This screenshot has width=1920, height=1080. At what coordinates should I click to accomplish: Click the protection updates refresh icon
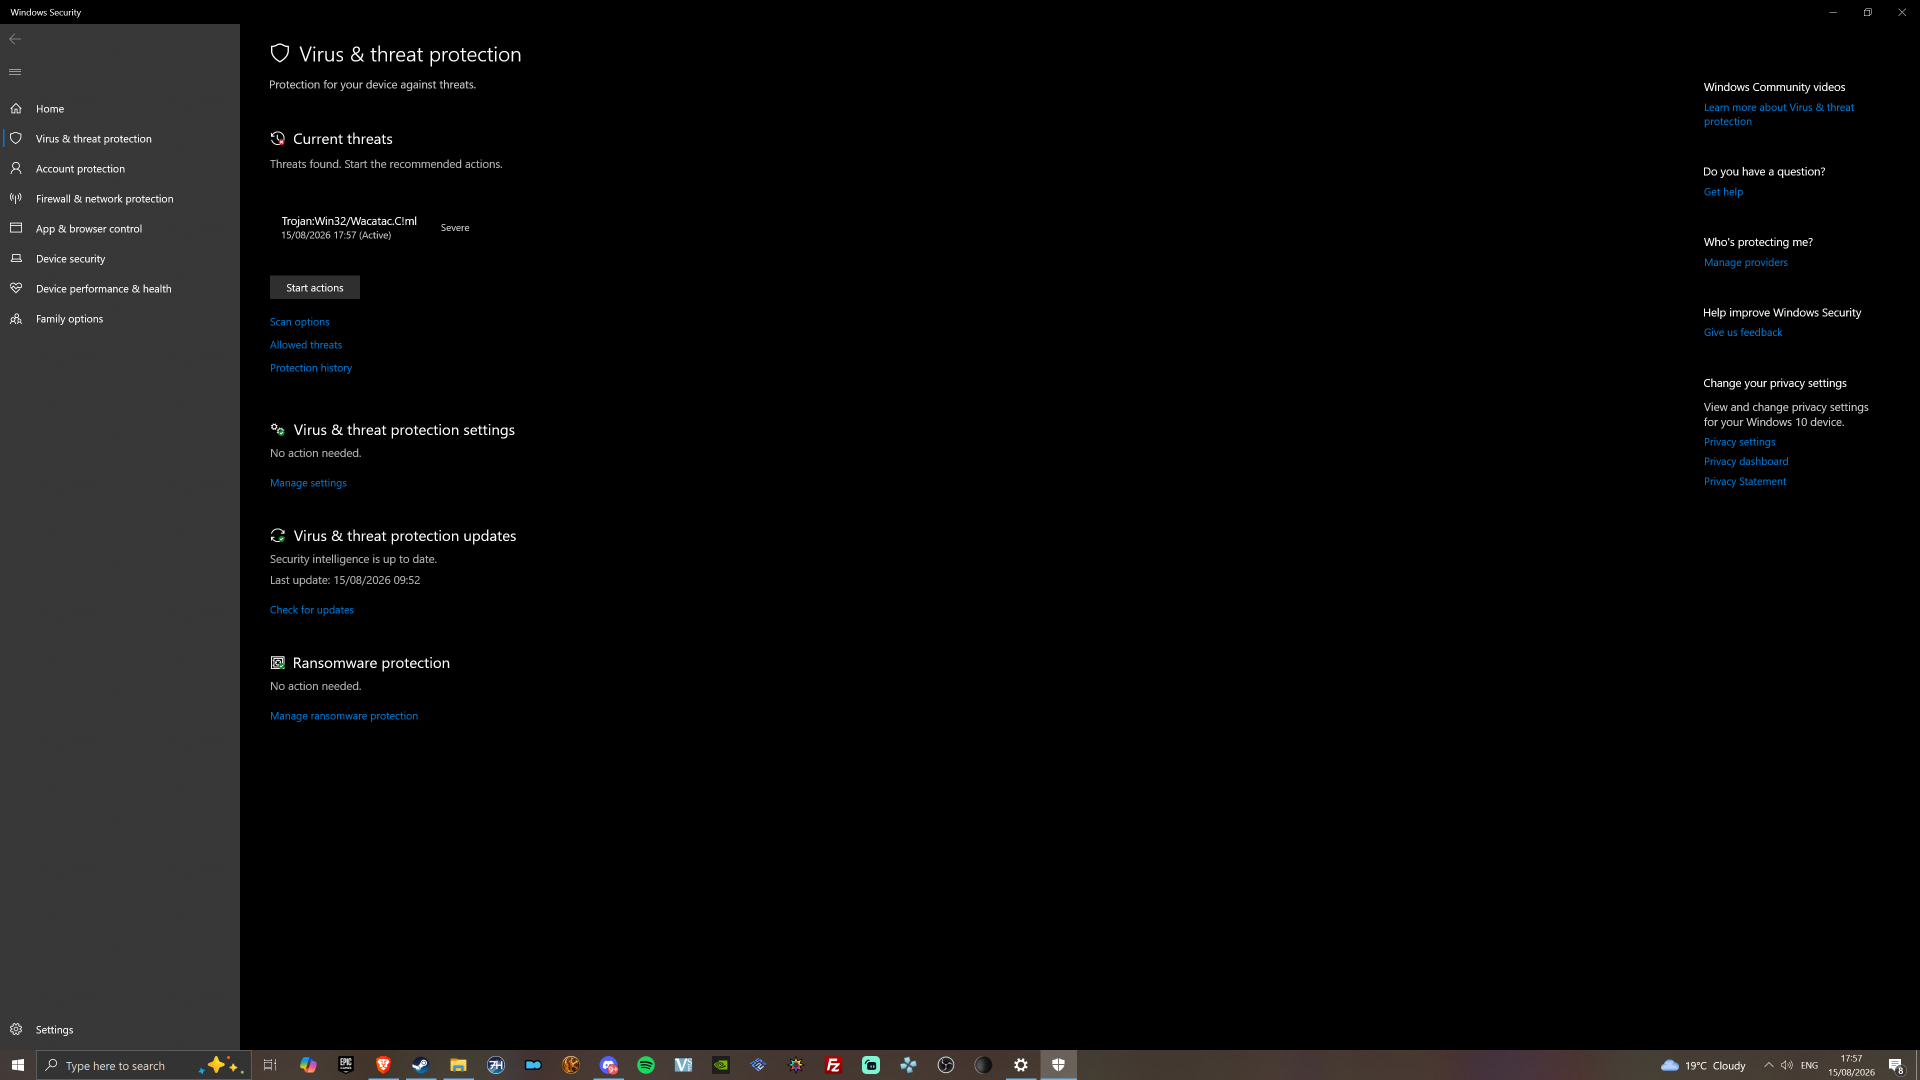[278, 535]
